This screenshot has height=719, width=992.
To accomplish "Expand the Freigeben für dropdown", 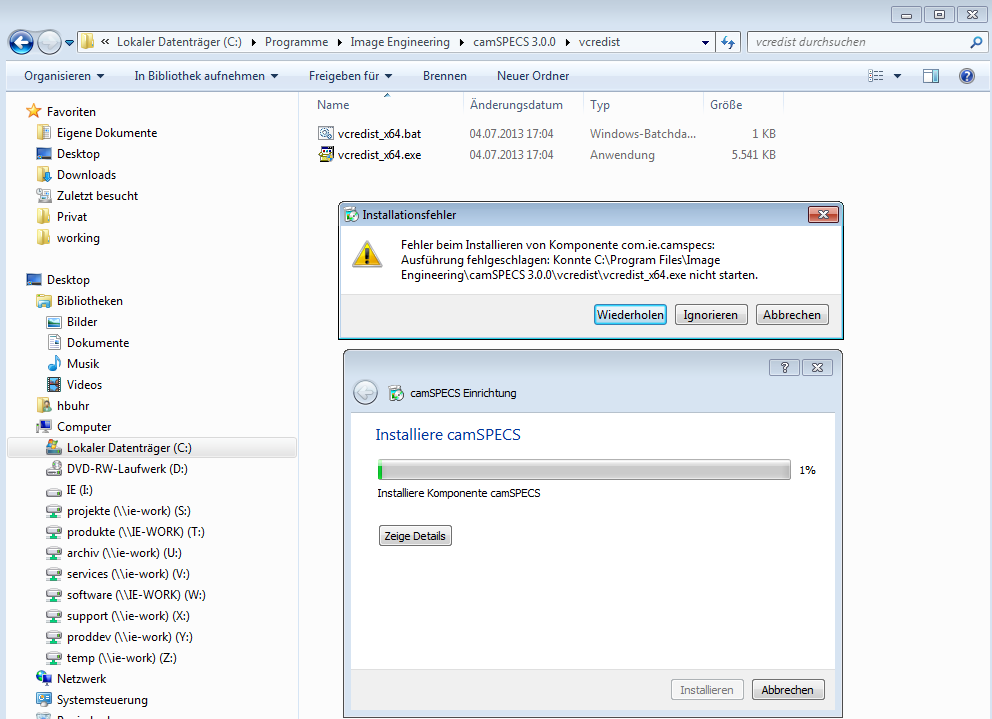I will (350, 76).
